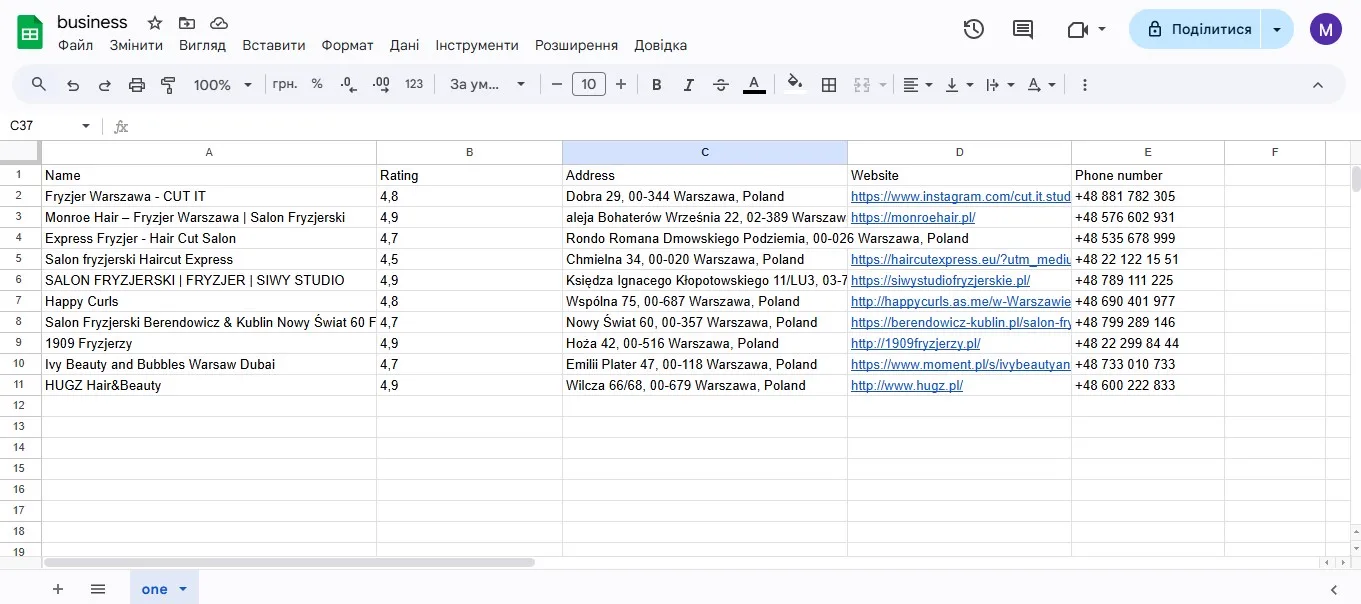
Task: Toggle strikethrough formatting
Action: pyautogui.click(x=721, y=85)
